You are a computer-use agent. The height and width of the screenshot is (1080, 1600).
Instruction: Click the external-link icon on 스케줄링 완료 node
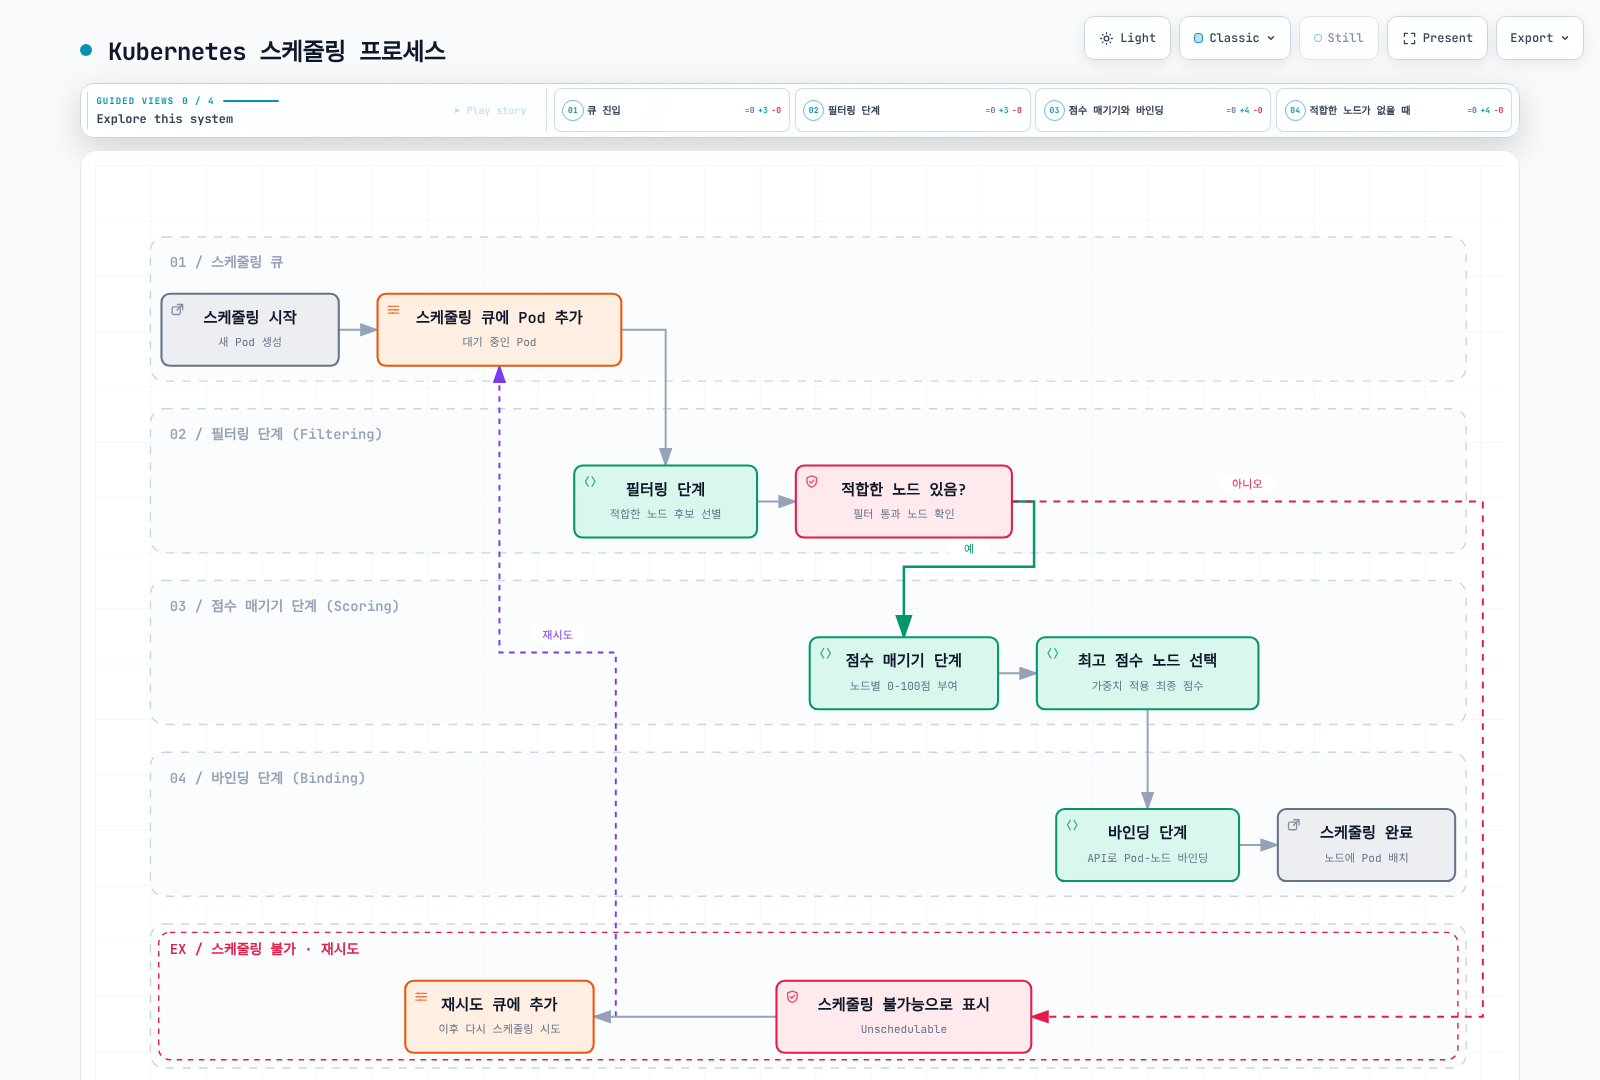coord(1294,825)
